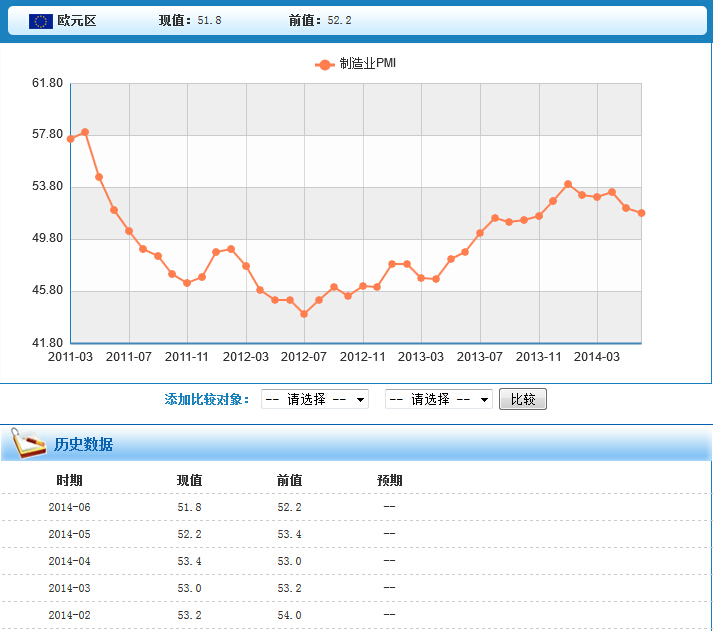Toggle the 制造业PMI legend label
The height and width of the screenshot is (631, 713).
tap(368, 64)
